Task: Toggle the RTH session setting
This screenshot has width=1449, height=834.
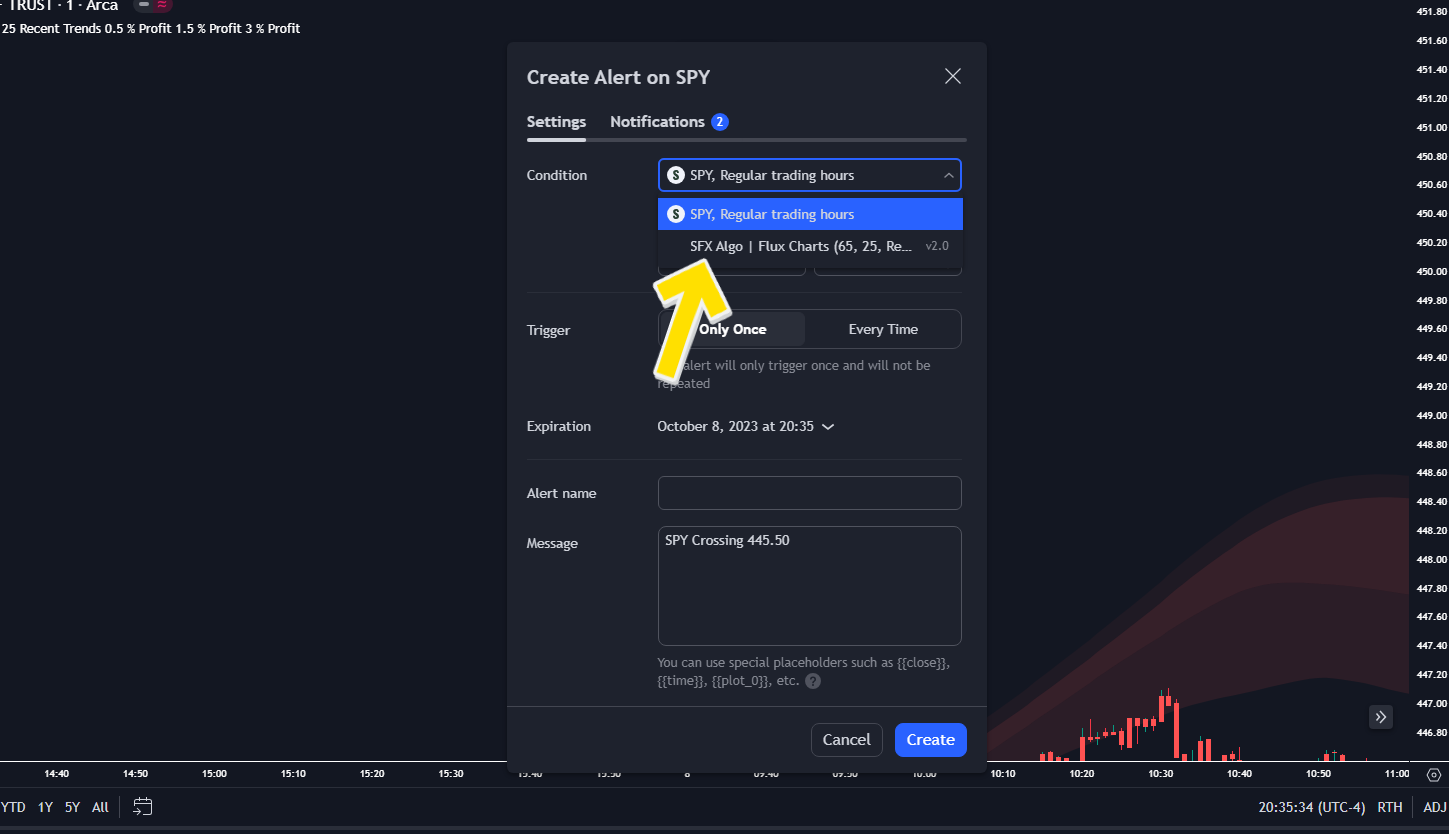Action: click(1390, 807)
